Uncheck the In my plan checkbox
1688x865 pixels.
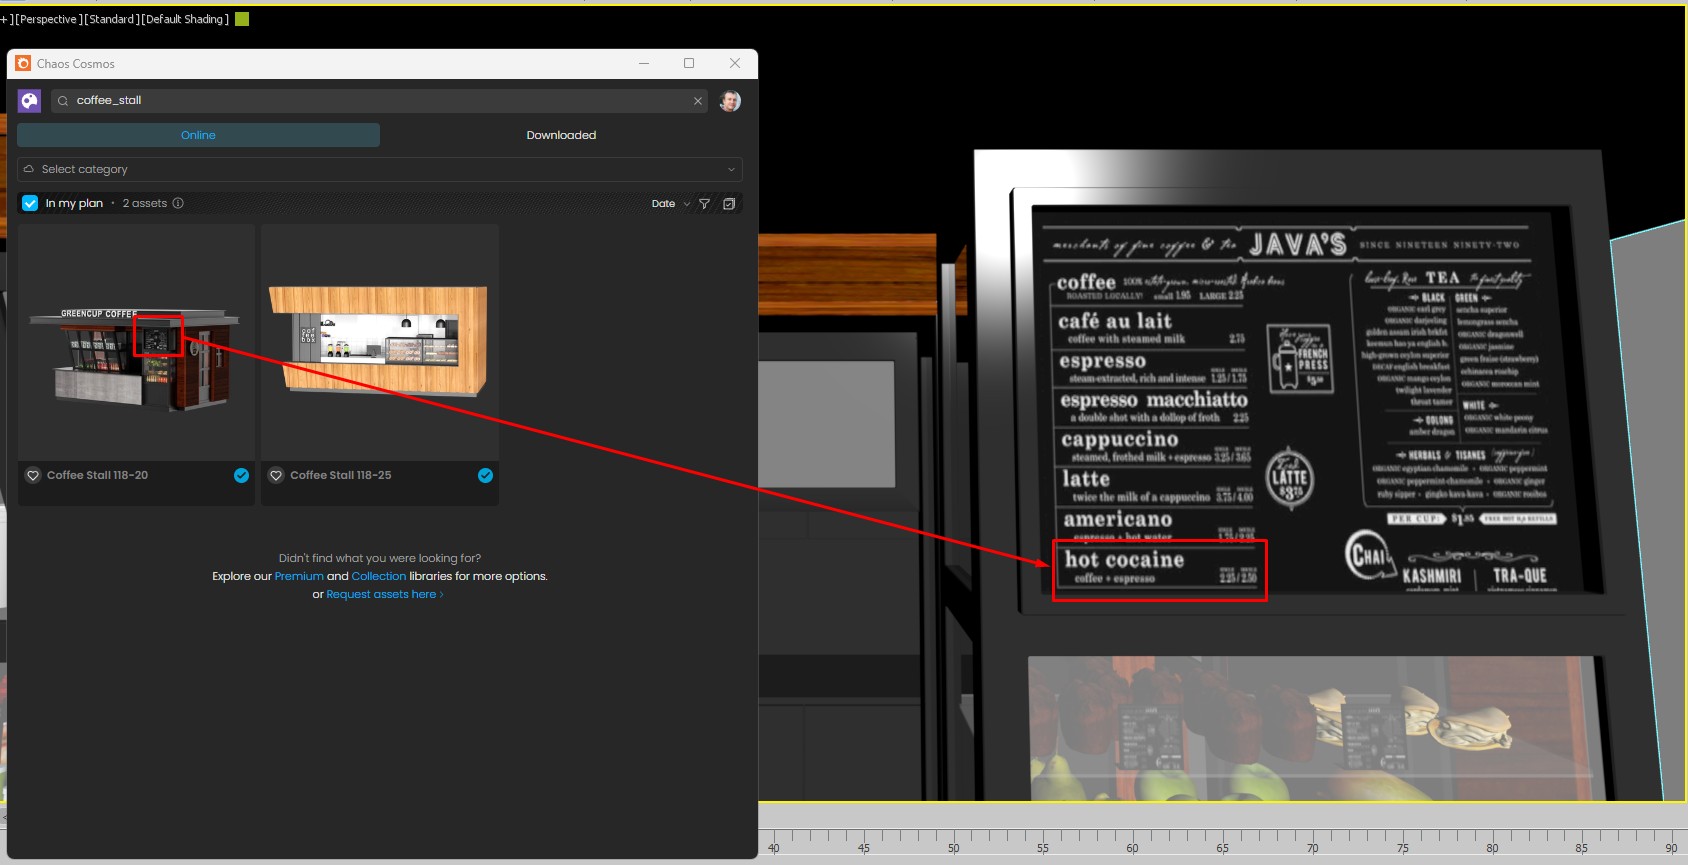tap(30, 203)
